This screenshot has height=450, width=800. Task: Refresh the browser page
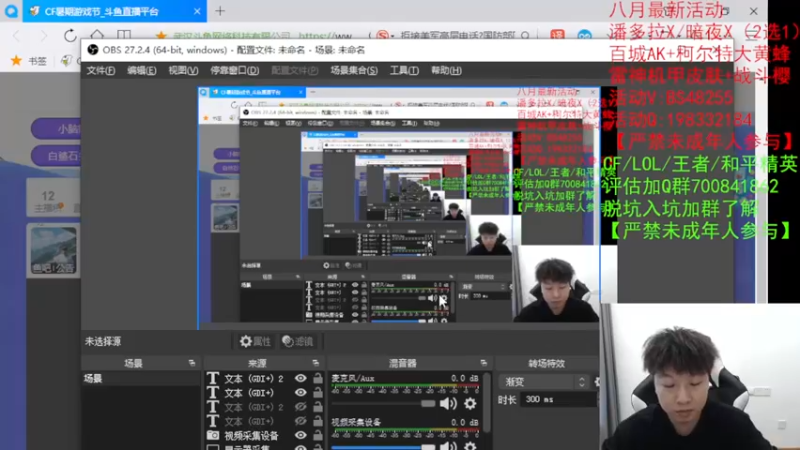tap(70, 35)
